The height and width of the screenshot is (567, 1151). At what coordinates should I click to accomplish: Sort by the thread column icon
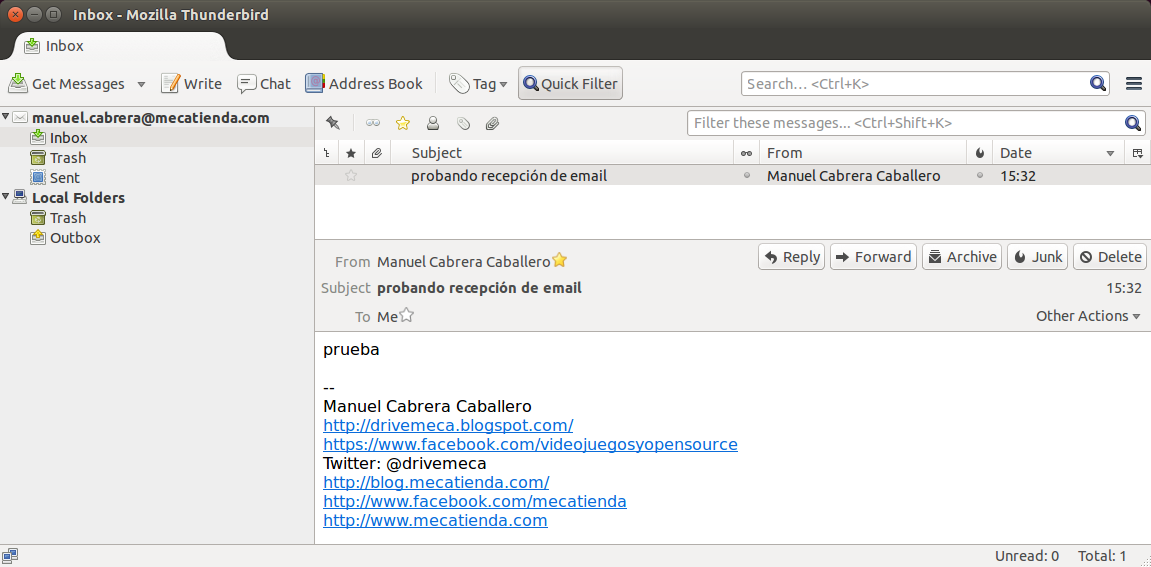point(326,153)
